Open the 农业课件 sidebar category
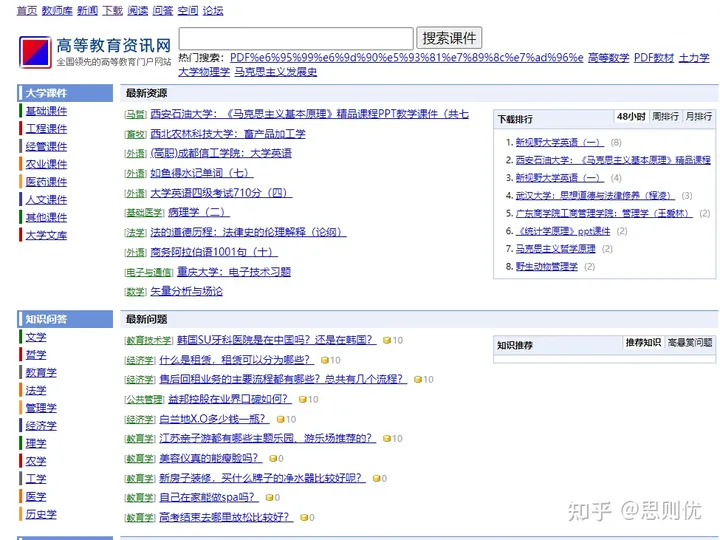 (x=46, y=164)
